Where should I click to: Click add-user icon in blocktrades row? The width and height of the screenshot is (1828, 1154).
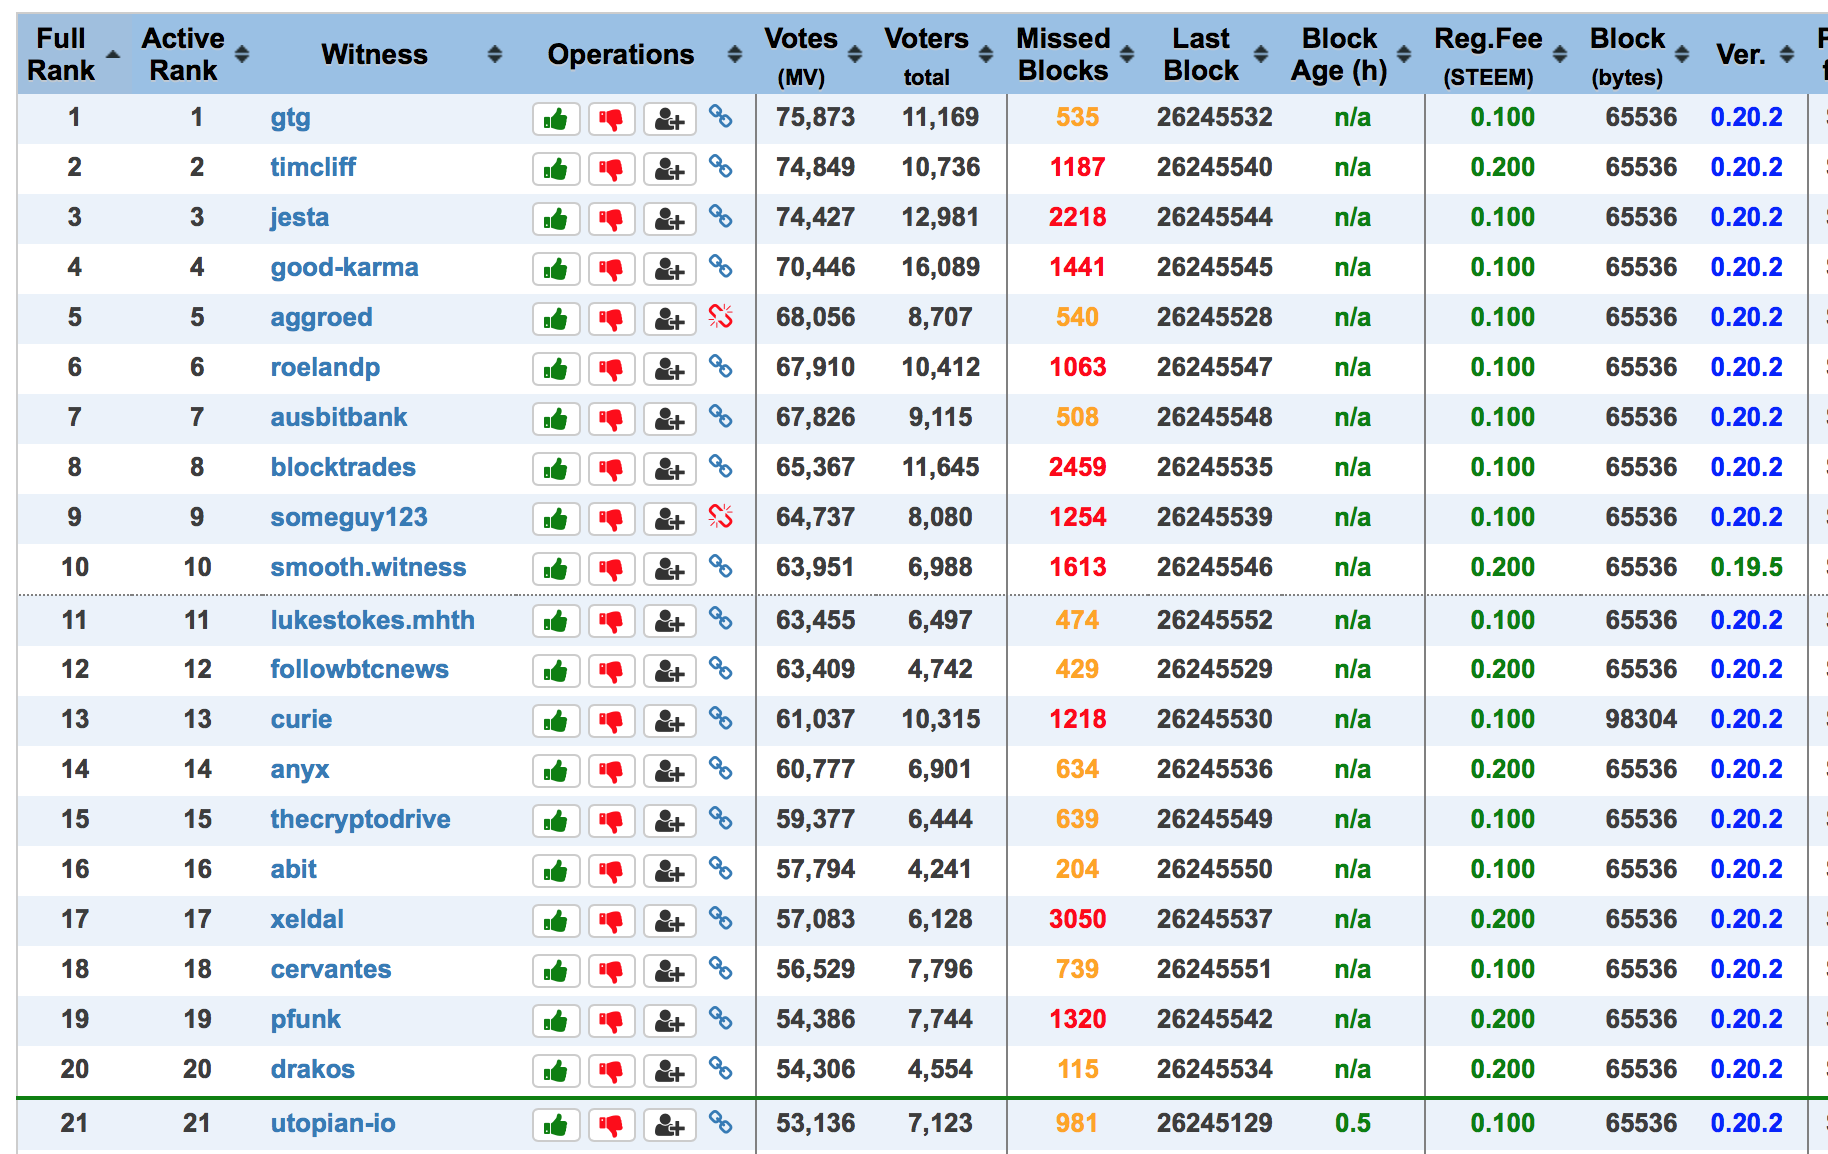tap(669, 470)
